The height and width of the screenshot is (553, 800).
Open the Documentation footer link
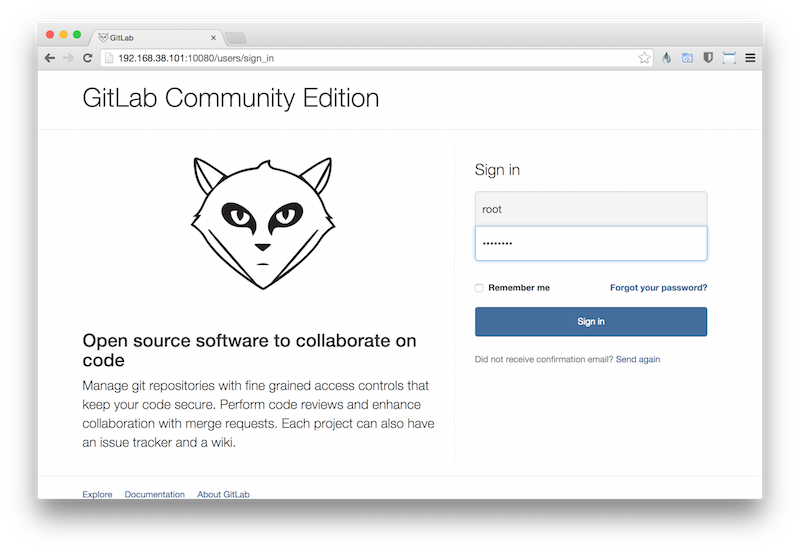(x=154, y=494)
